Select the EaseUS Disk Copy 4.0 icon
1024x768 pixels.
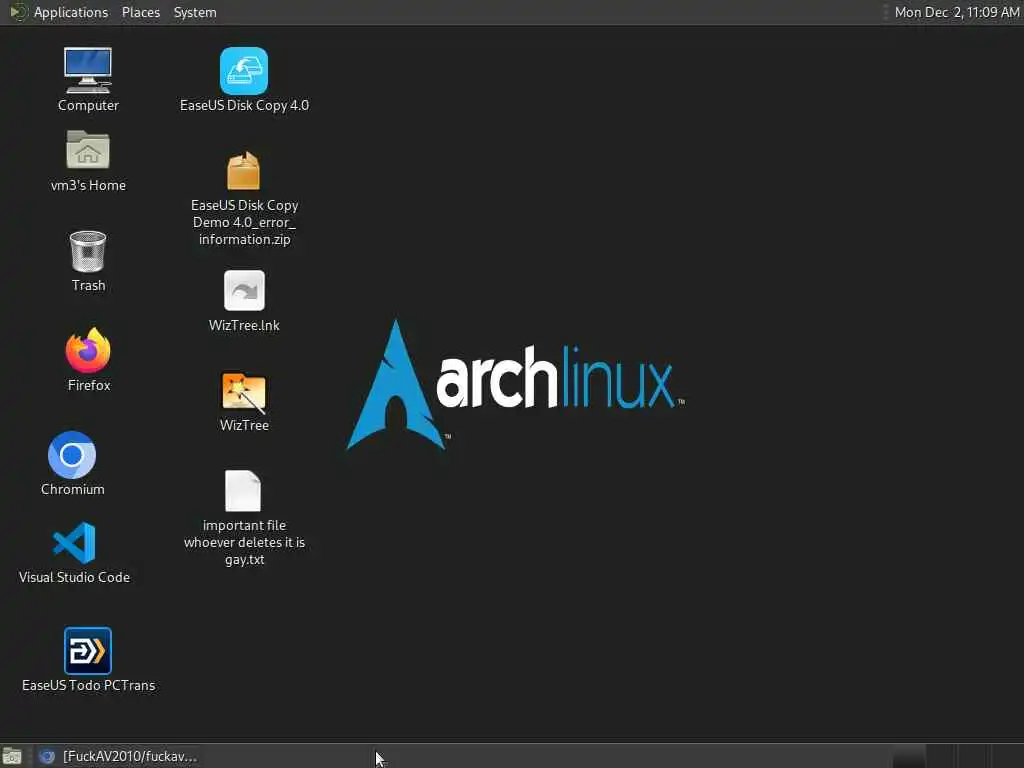(244, 71)
